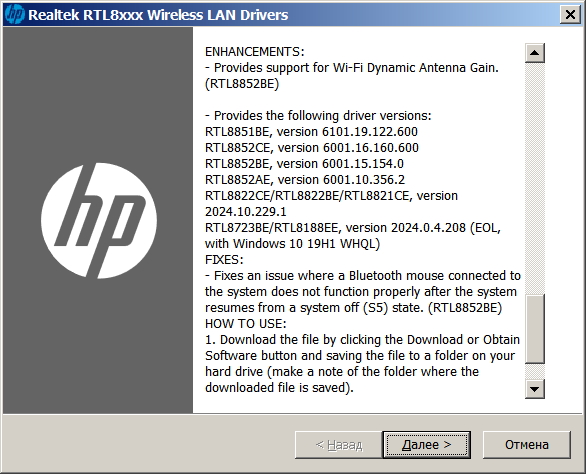Click the RTL8852BE version 6001.15.154.0 line
The image size is (586, 474).
304,164
